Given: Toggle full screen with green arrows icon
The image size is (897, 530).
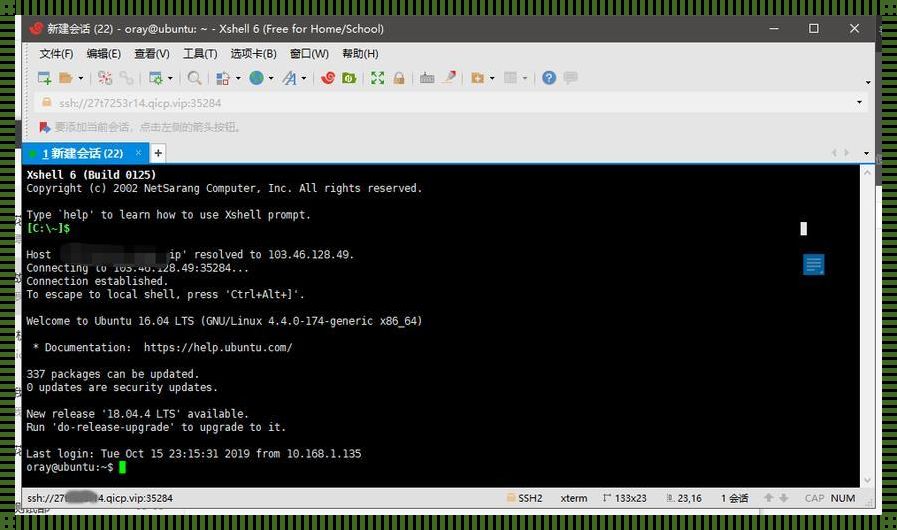Looking at the screenshot, I should (x=378, y=78).
